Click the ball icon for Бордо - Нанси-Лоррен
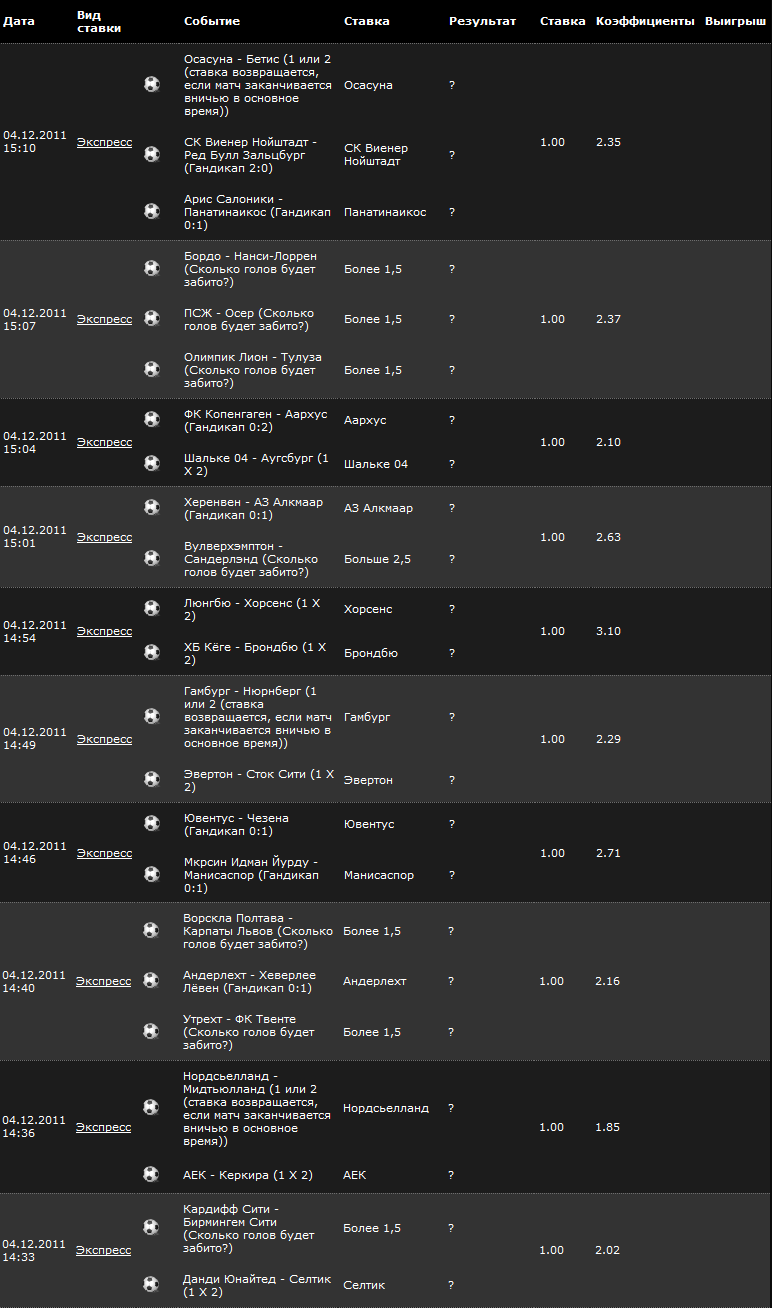Viewport: 773px width, 1309px height. click(x=151, y=268)
